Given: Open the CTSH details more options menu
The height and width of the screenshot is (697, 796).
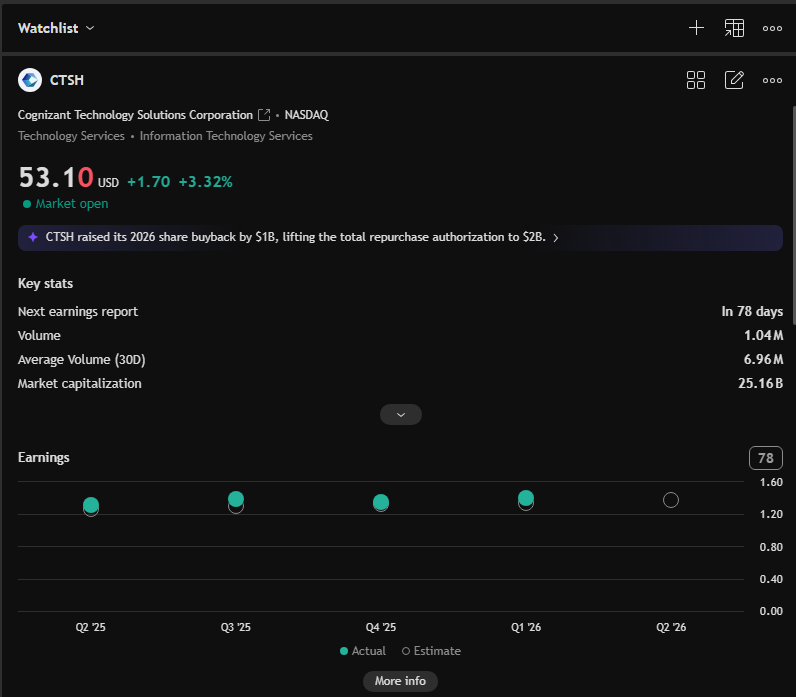Looking at the screenshot, I should pyautogui.click(x=772, y=80).
